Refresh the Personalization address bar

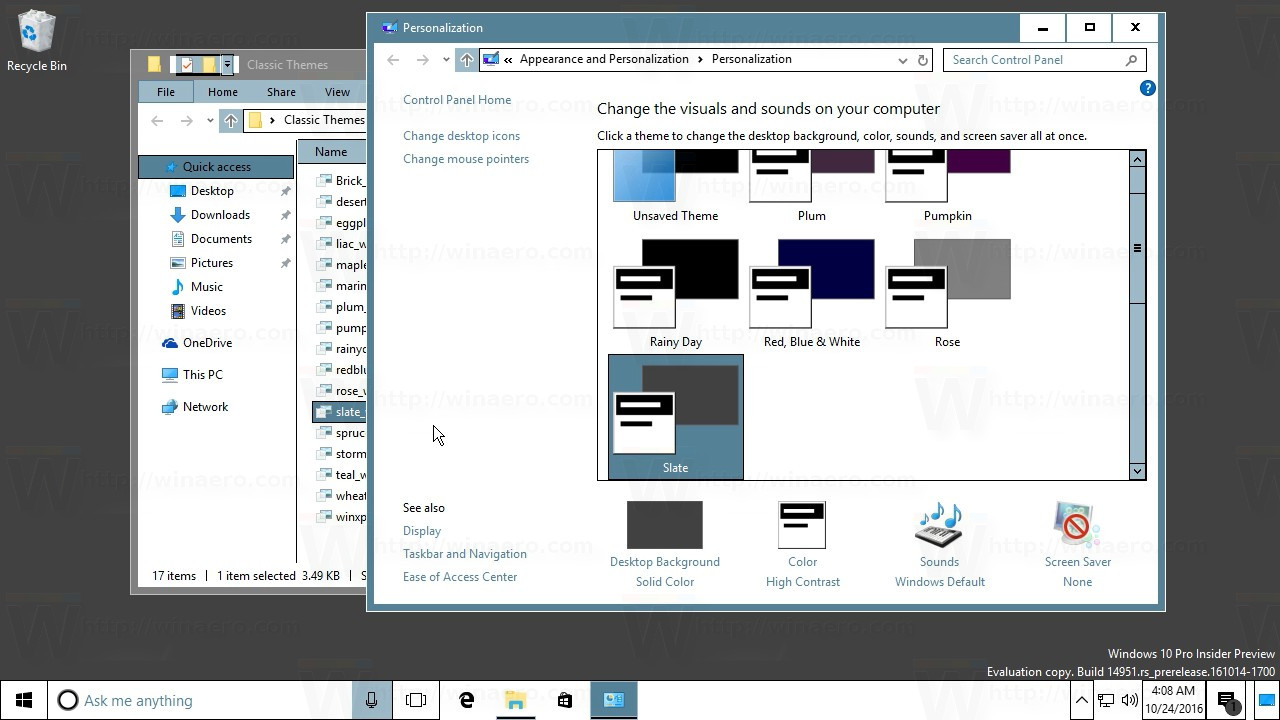click(x=923, y=60)
